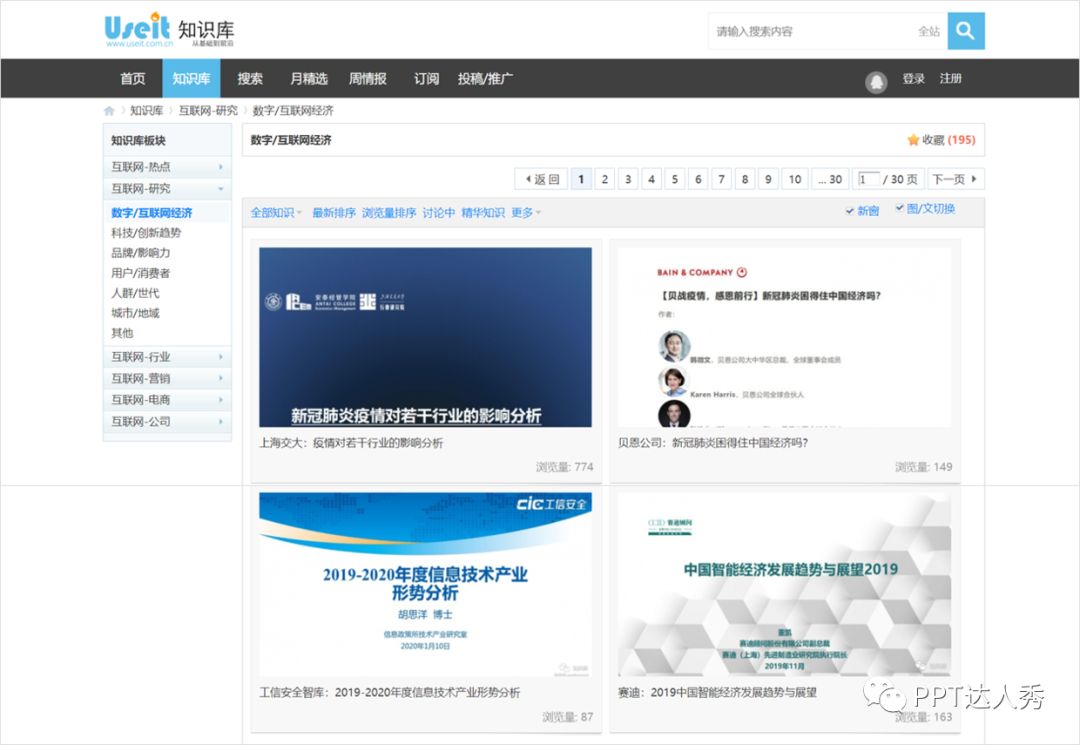
Task: Click breadcrumb 知识库 link
Action: 147,111
